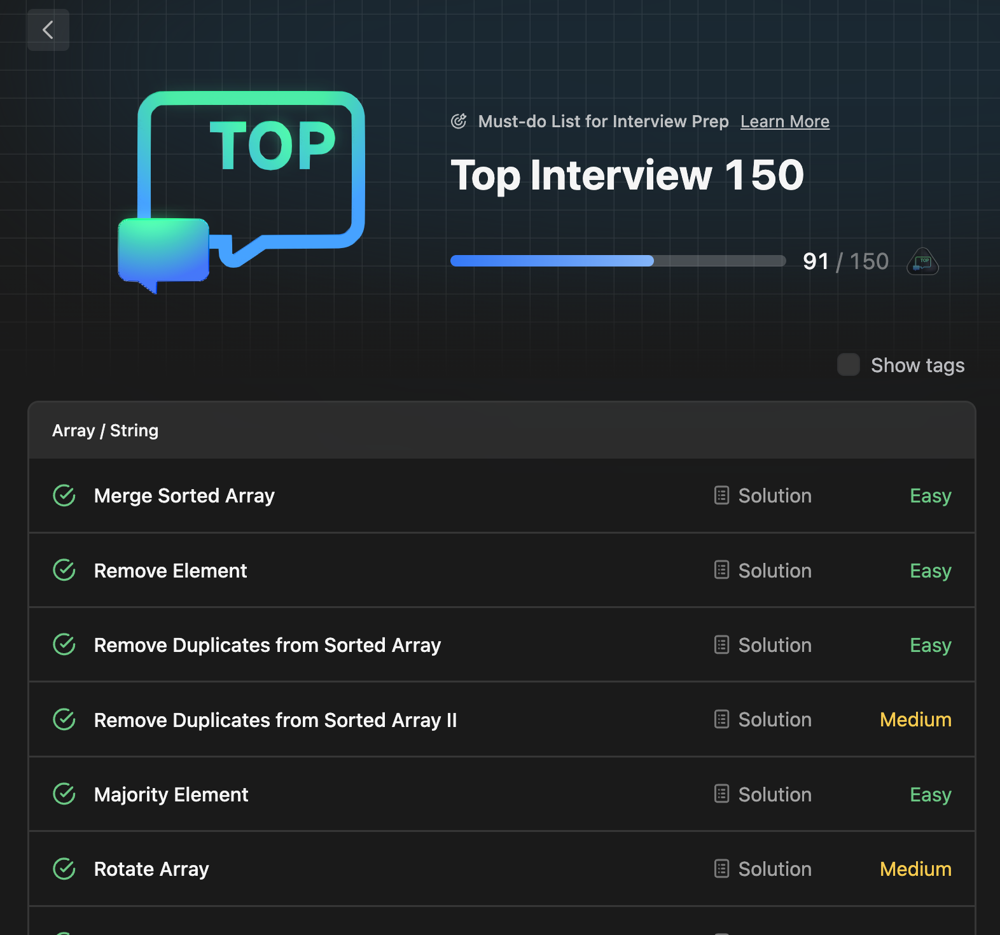
Task: Click the Merge Sorted Array completed checkmark
Action: pyautogui.click(x=64, y=495)
